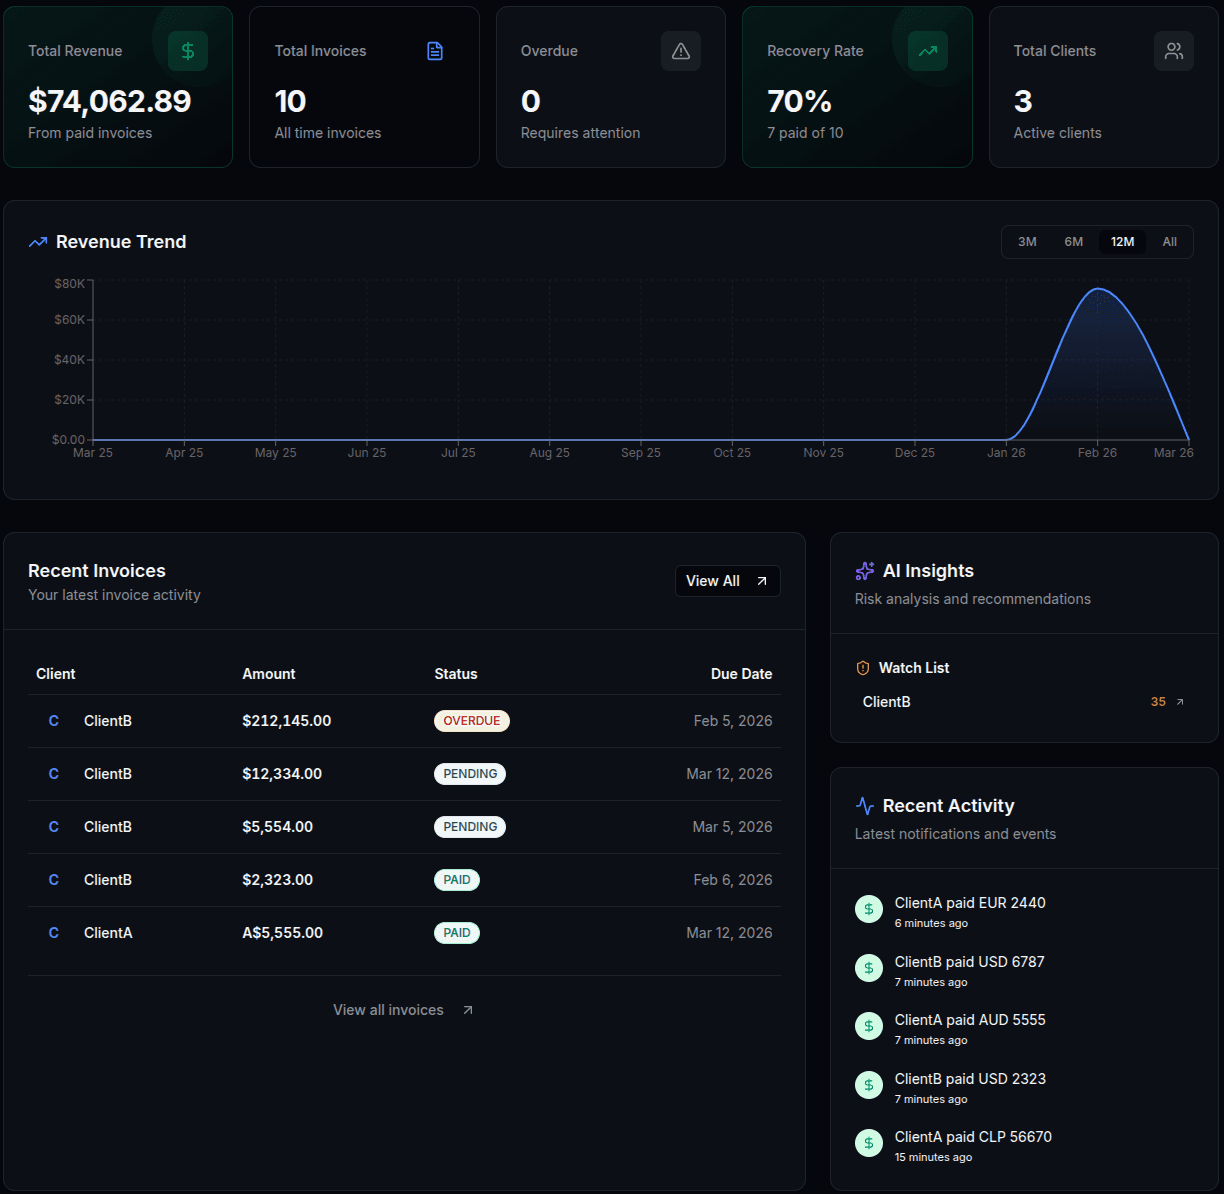Click the Revenue Trend chart line icon

point(37,242)
